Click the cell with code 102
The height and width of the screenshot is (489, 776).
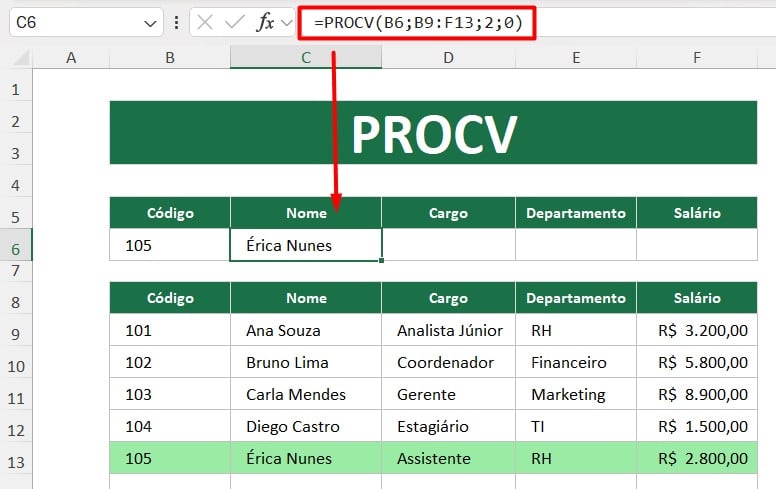[170, 362]
